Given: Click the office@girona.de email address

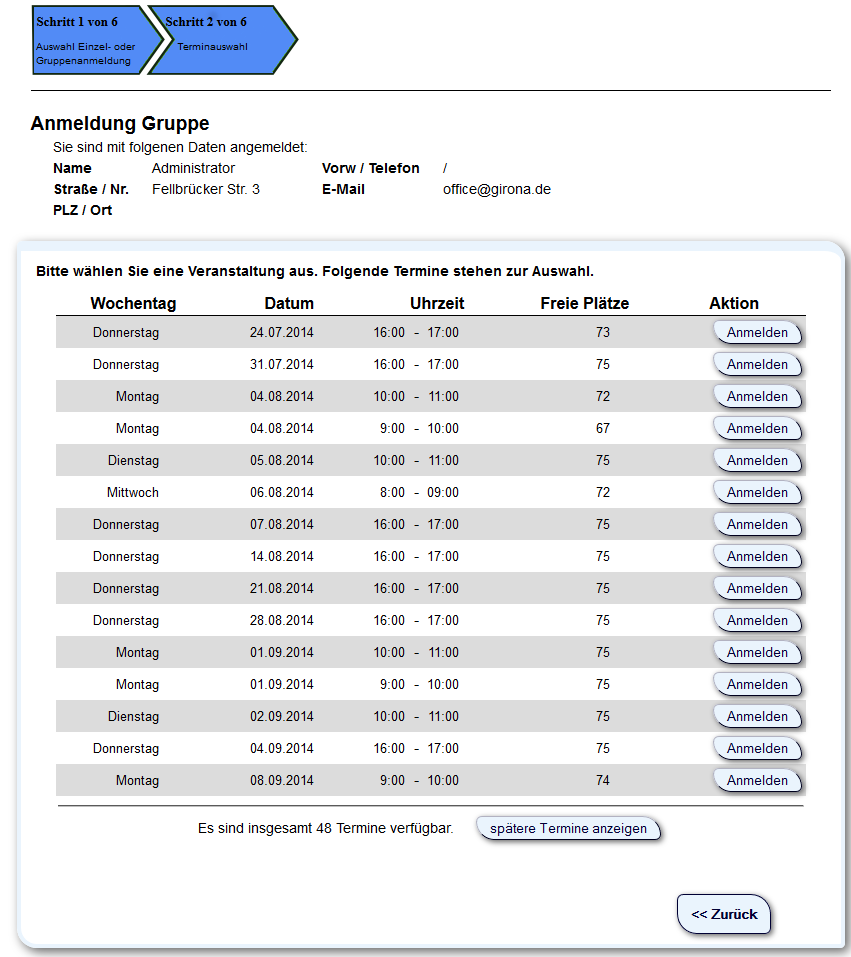Looking at the screenshot, I should 497,189.
